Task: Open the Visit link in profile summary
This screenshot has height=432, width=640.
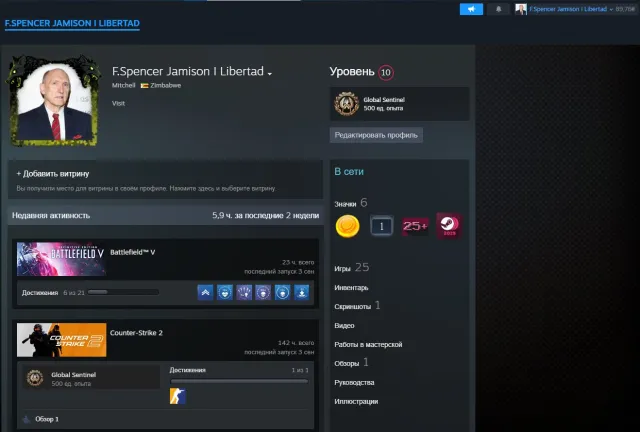Action: click(118, 103)
